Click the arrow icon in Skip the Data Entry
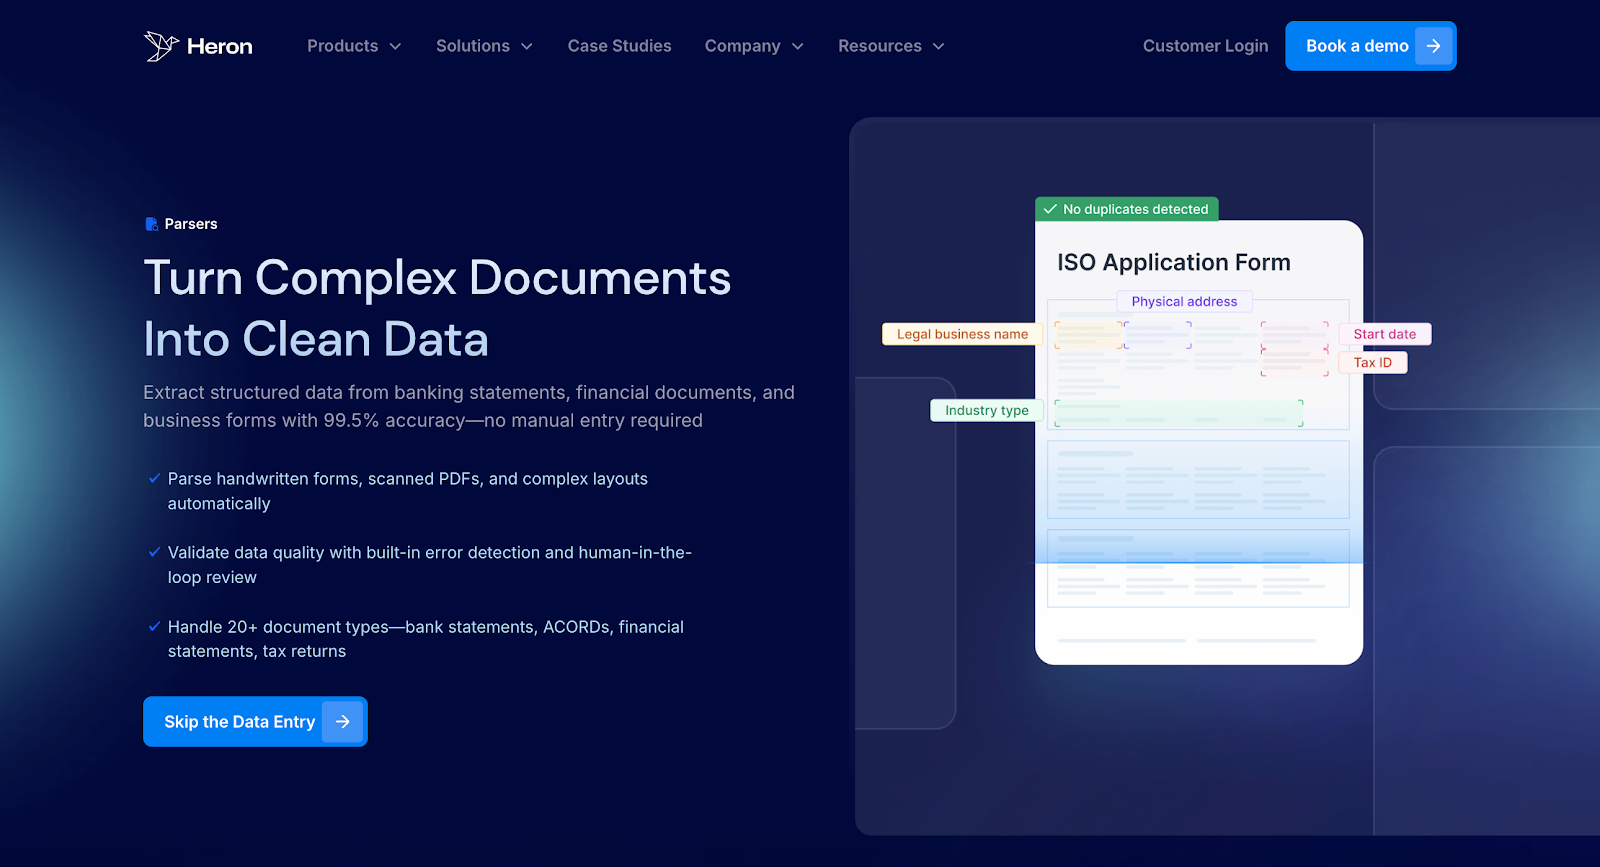This screenshot has height=867, width=1600. pos(343,721)
